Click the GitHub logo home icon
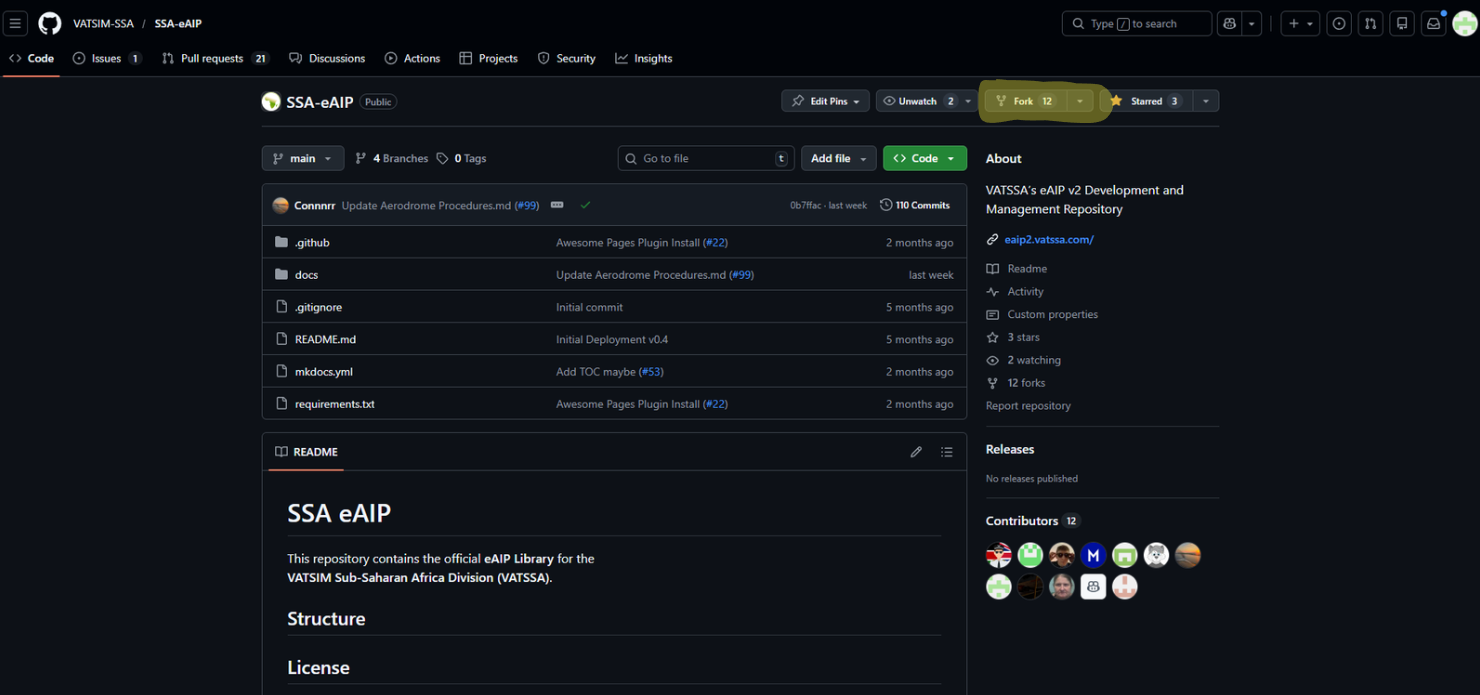This screenshot has width=1480, height=695. 49,23
